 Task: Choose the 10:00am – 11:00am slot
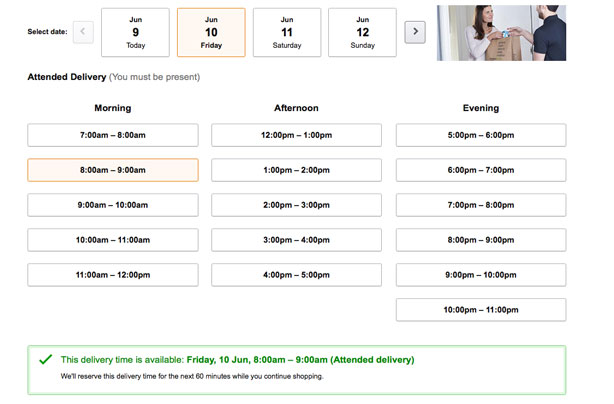pos(113,240)
